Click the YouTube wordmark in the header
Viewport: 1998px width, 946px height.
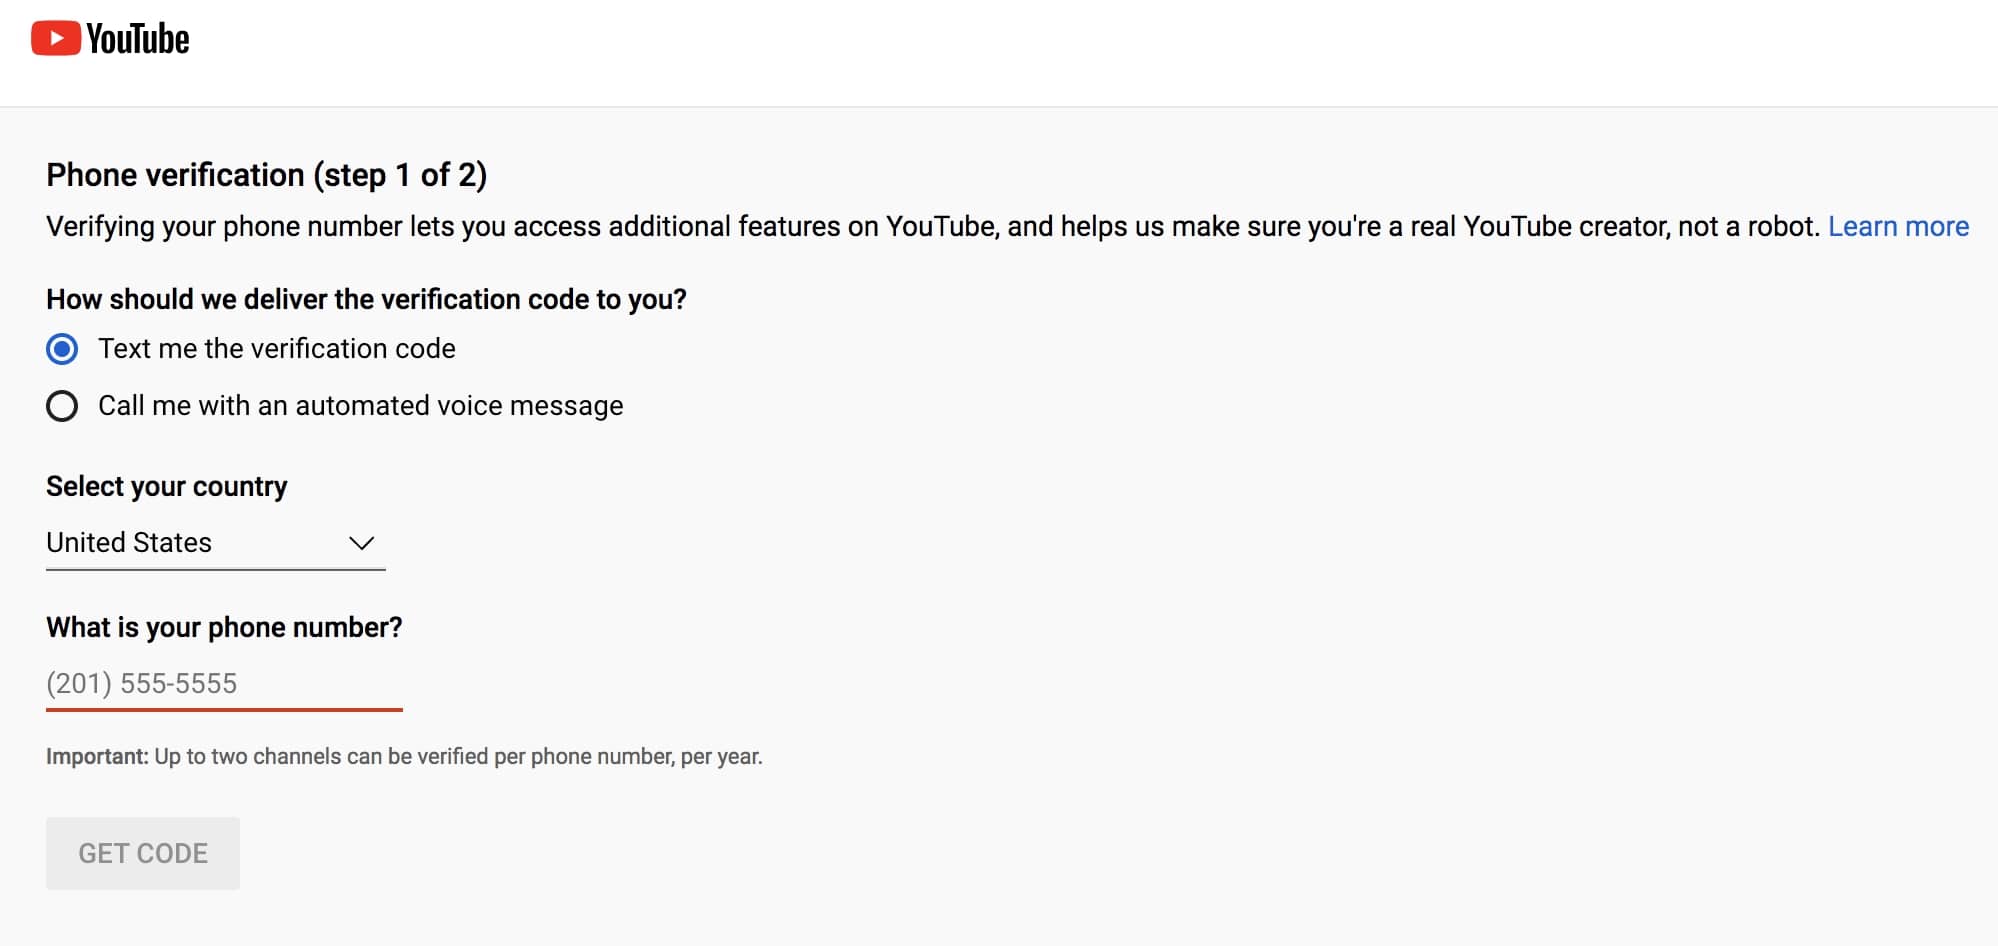(137, 37)
